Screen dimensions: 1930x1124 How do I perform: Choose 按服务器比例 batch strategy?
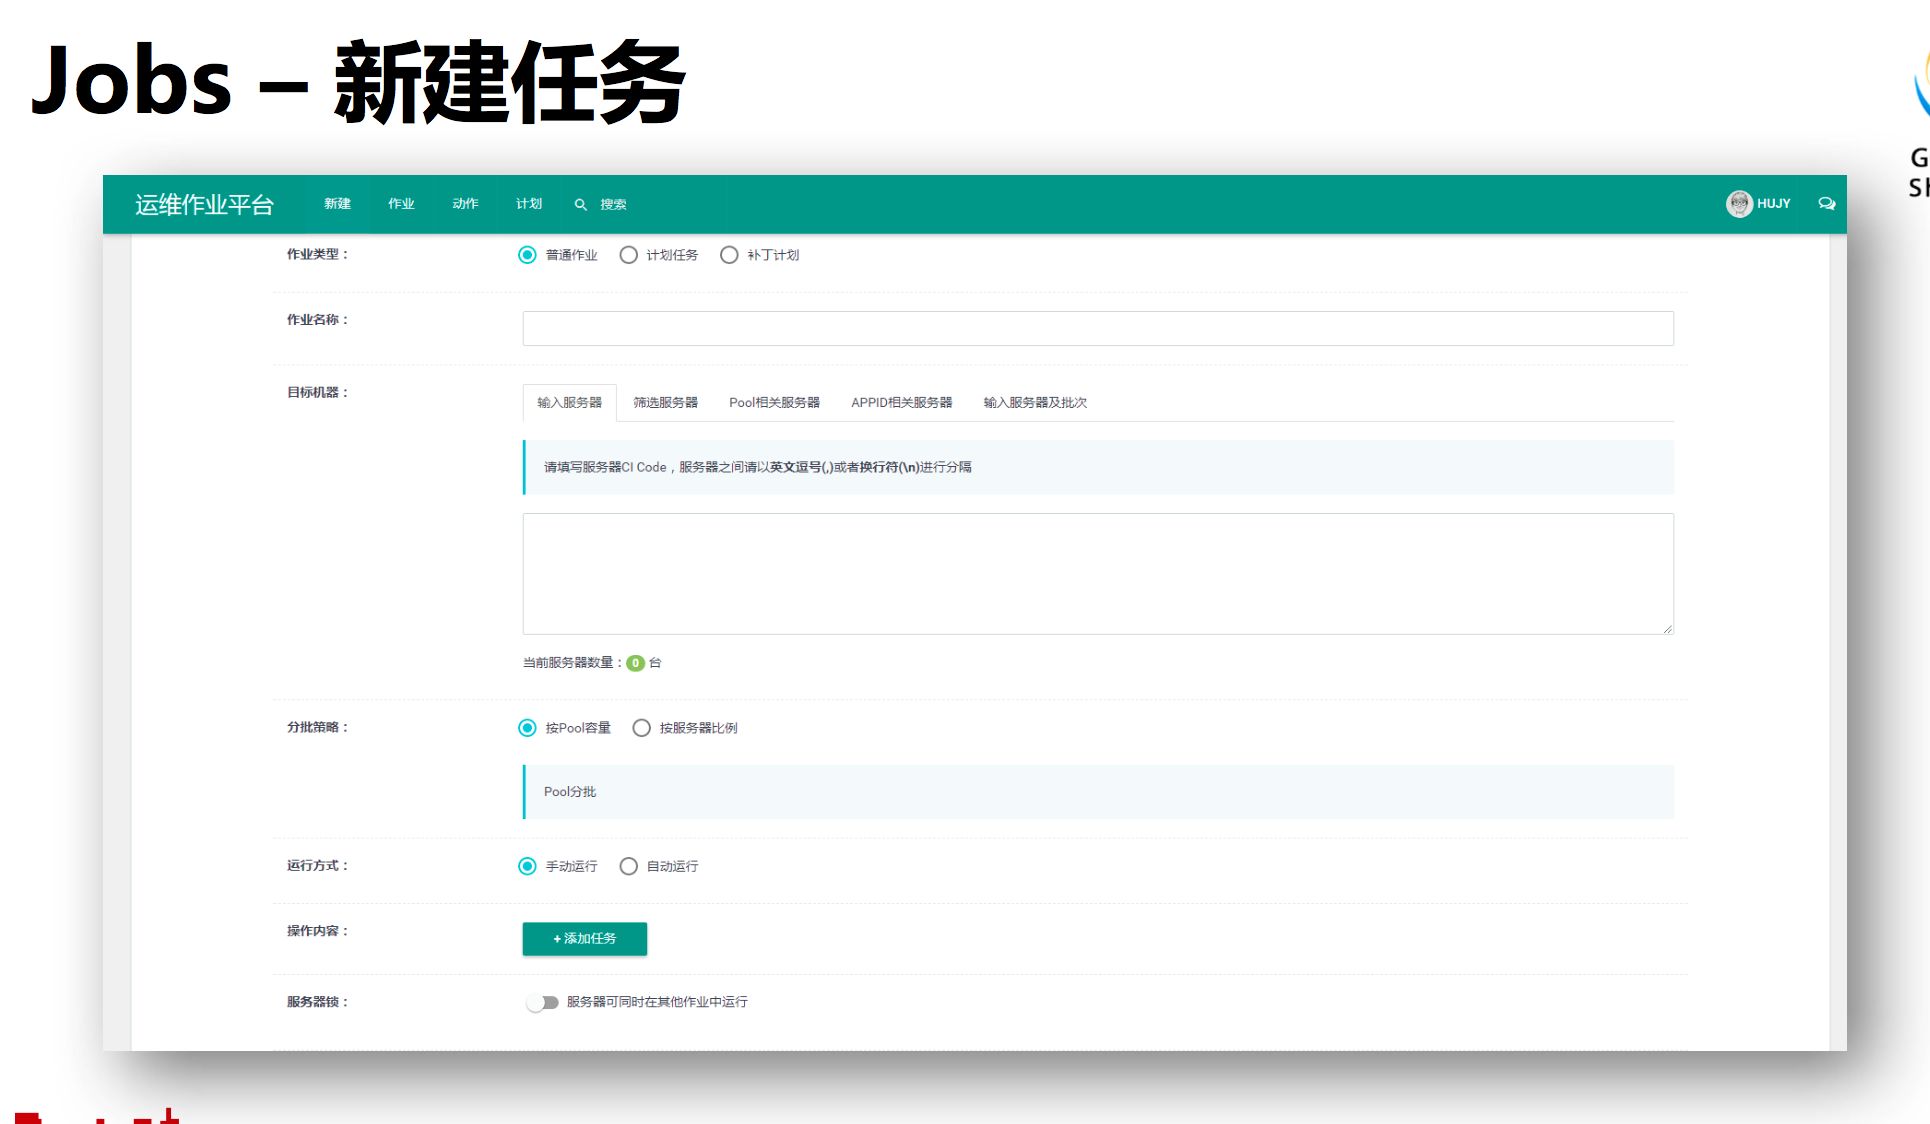click(x=642, y=728)
